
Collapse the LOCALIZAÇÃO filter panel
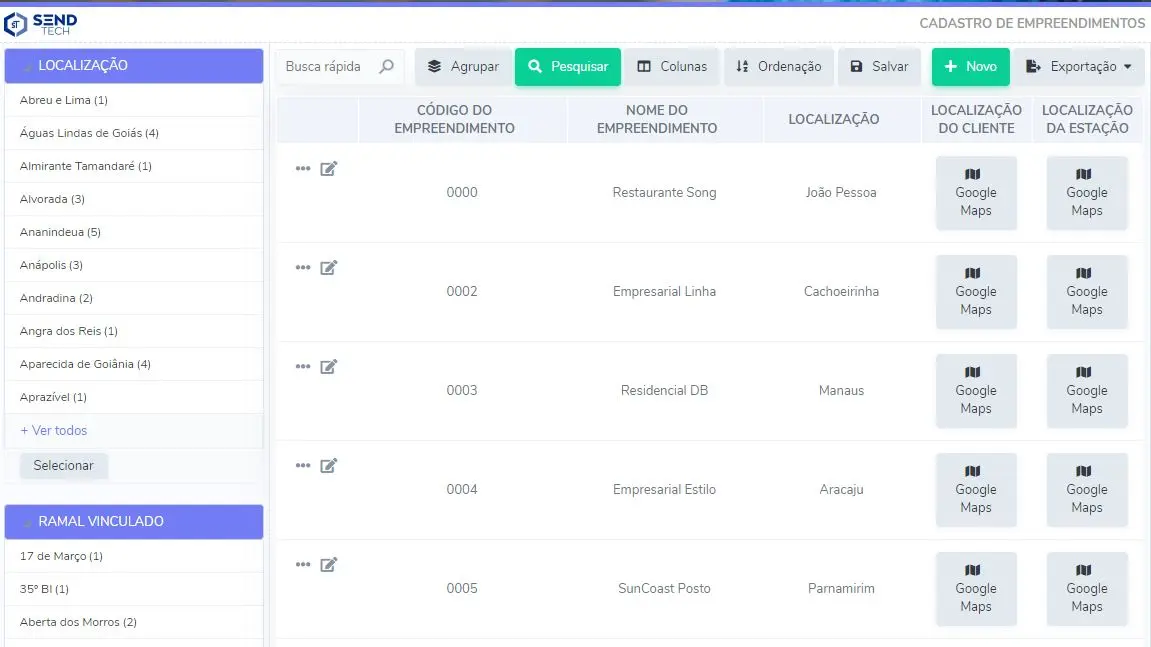coord(134,66)
